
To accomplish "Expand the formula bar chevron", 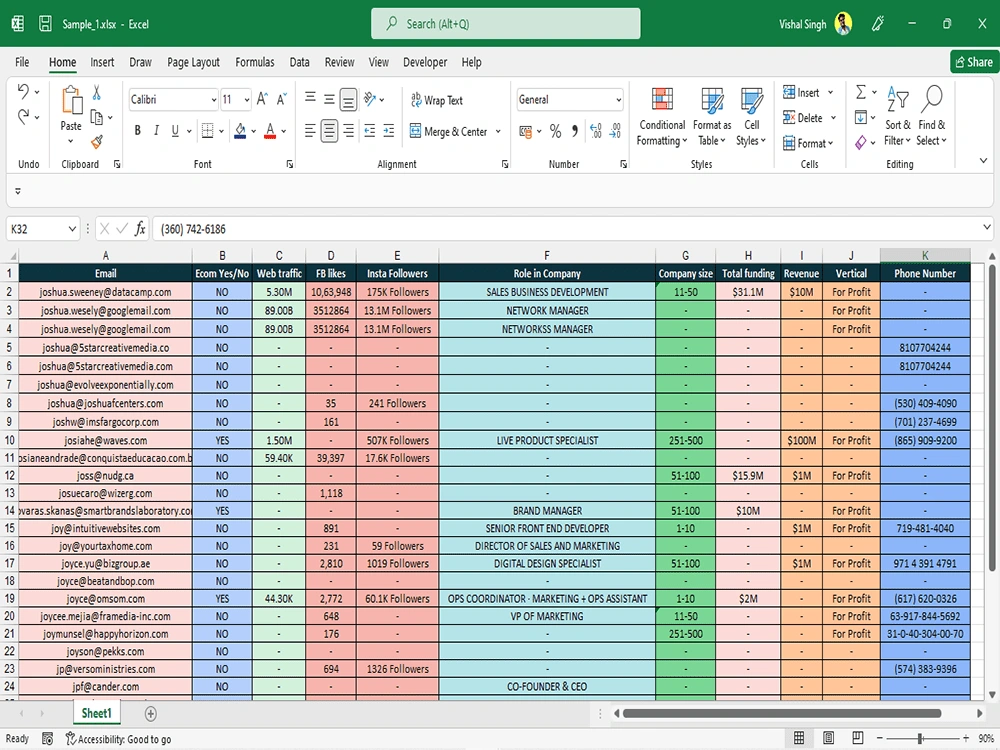I will tap(987, 227).
